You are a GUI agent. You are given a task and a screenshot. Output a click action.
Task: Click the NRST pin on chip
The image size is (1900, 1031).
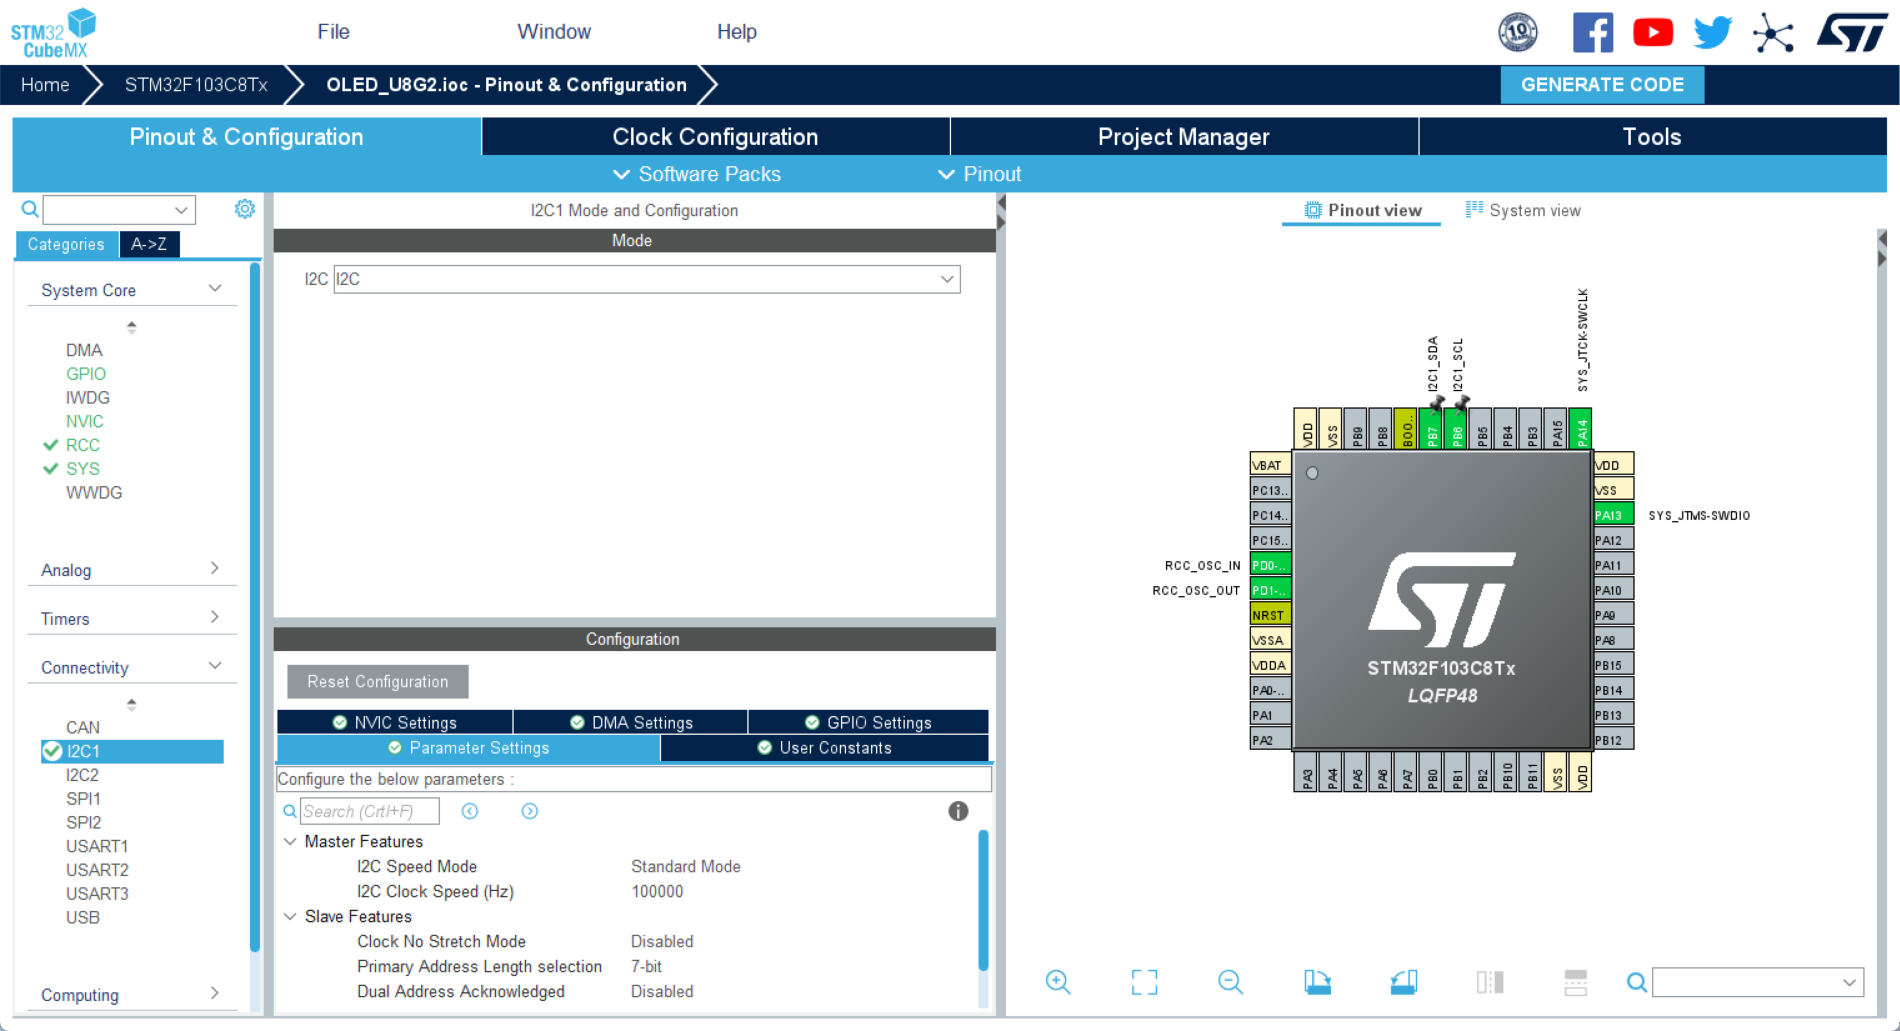pos(1270,615)
